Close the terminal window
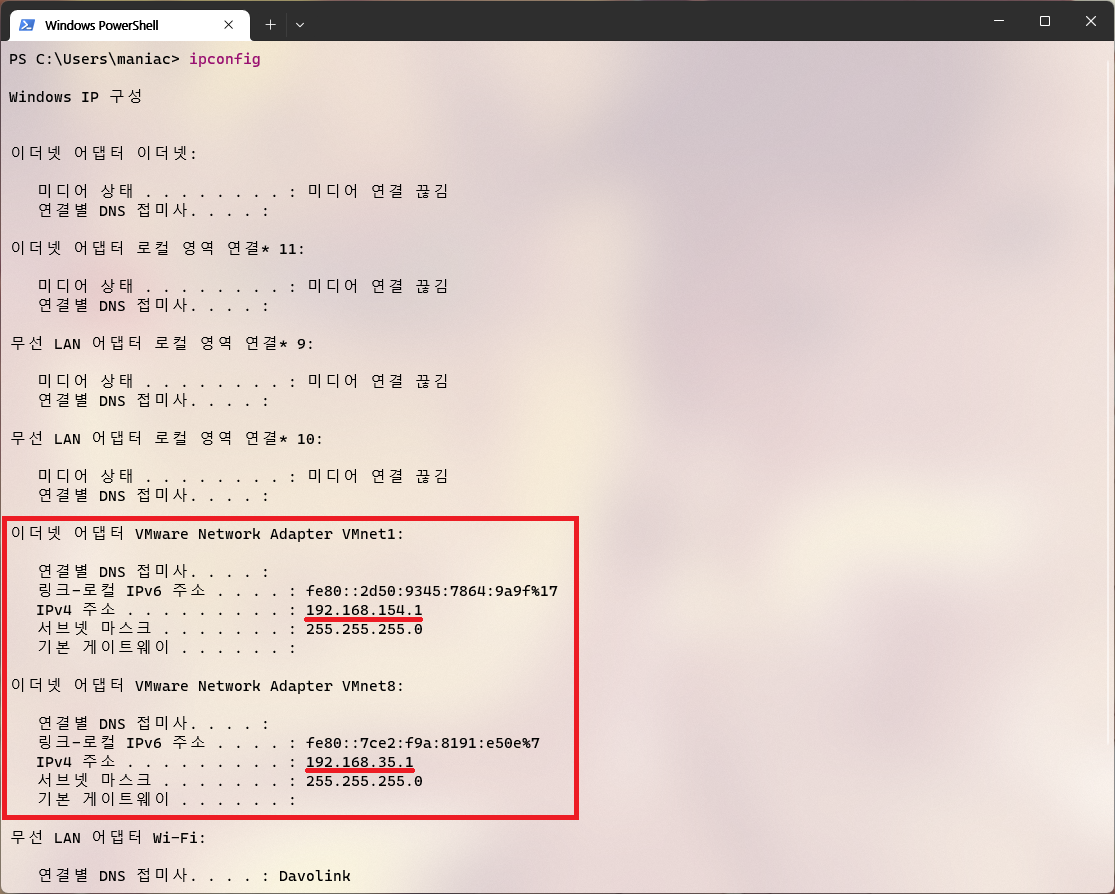Screen dimensions: 1115x894 (x=1091, y=21)
